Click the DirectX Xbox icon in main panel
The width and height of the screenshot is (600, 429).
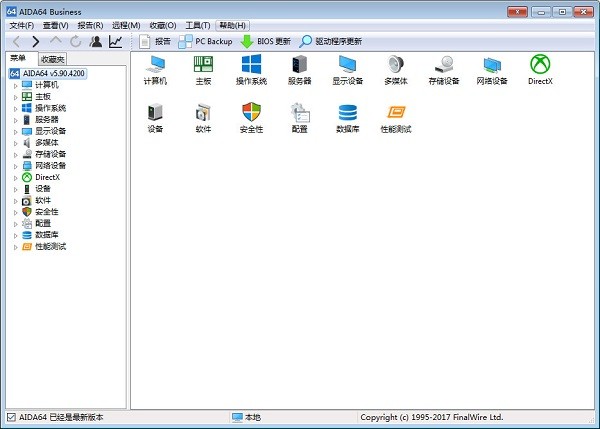tap(541, 65)
